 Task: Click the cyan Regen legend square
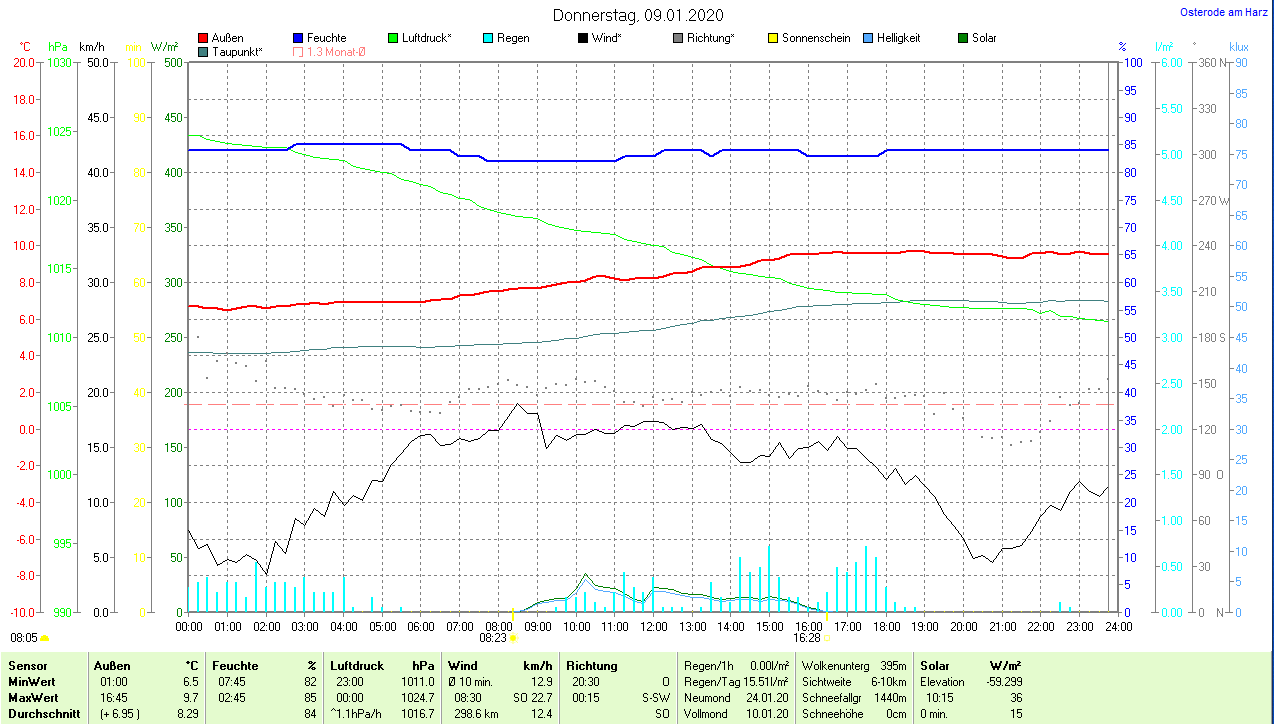coord(488,39)
